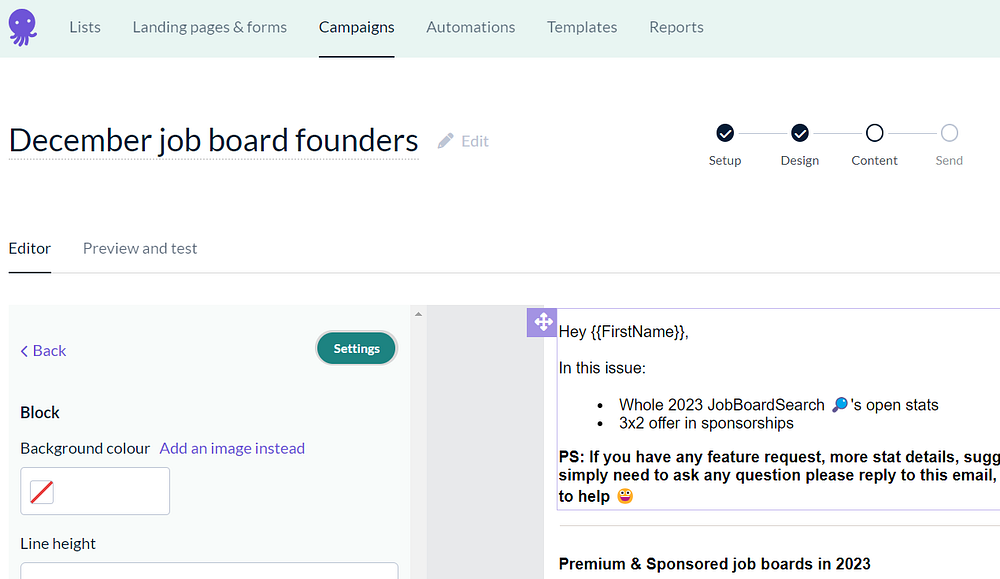
Task: Open Landing pages & forms
Action: [x=209, y=27]
